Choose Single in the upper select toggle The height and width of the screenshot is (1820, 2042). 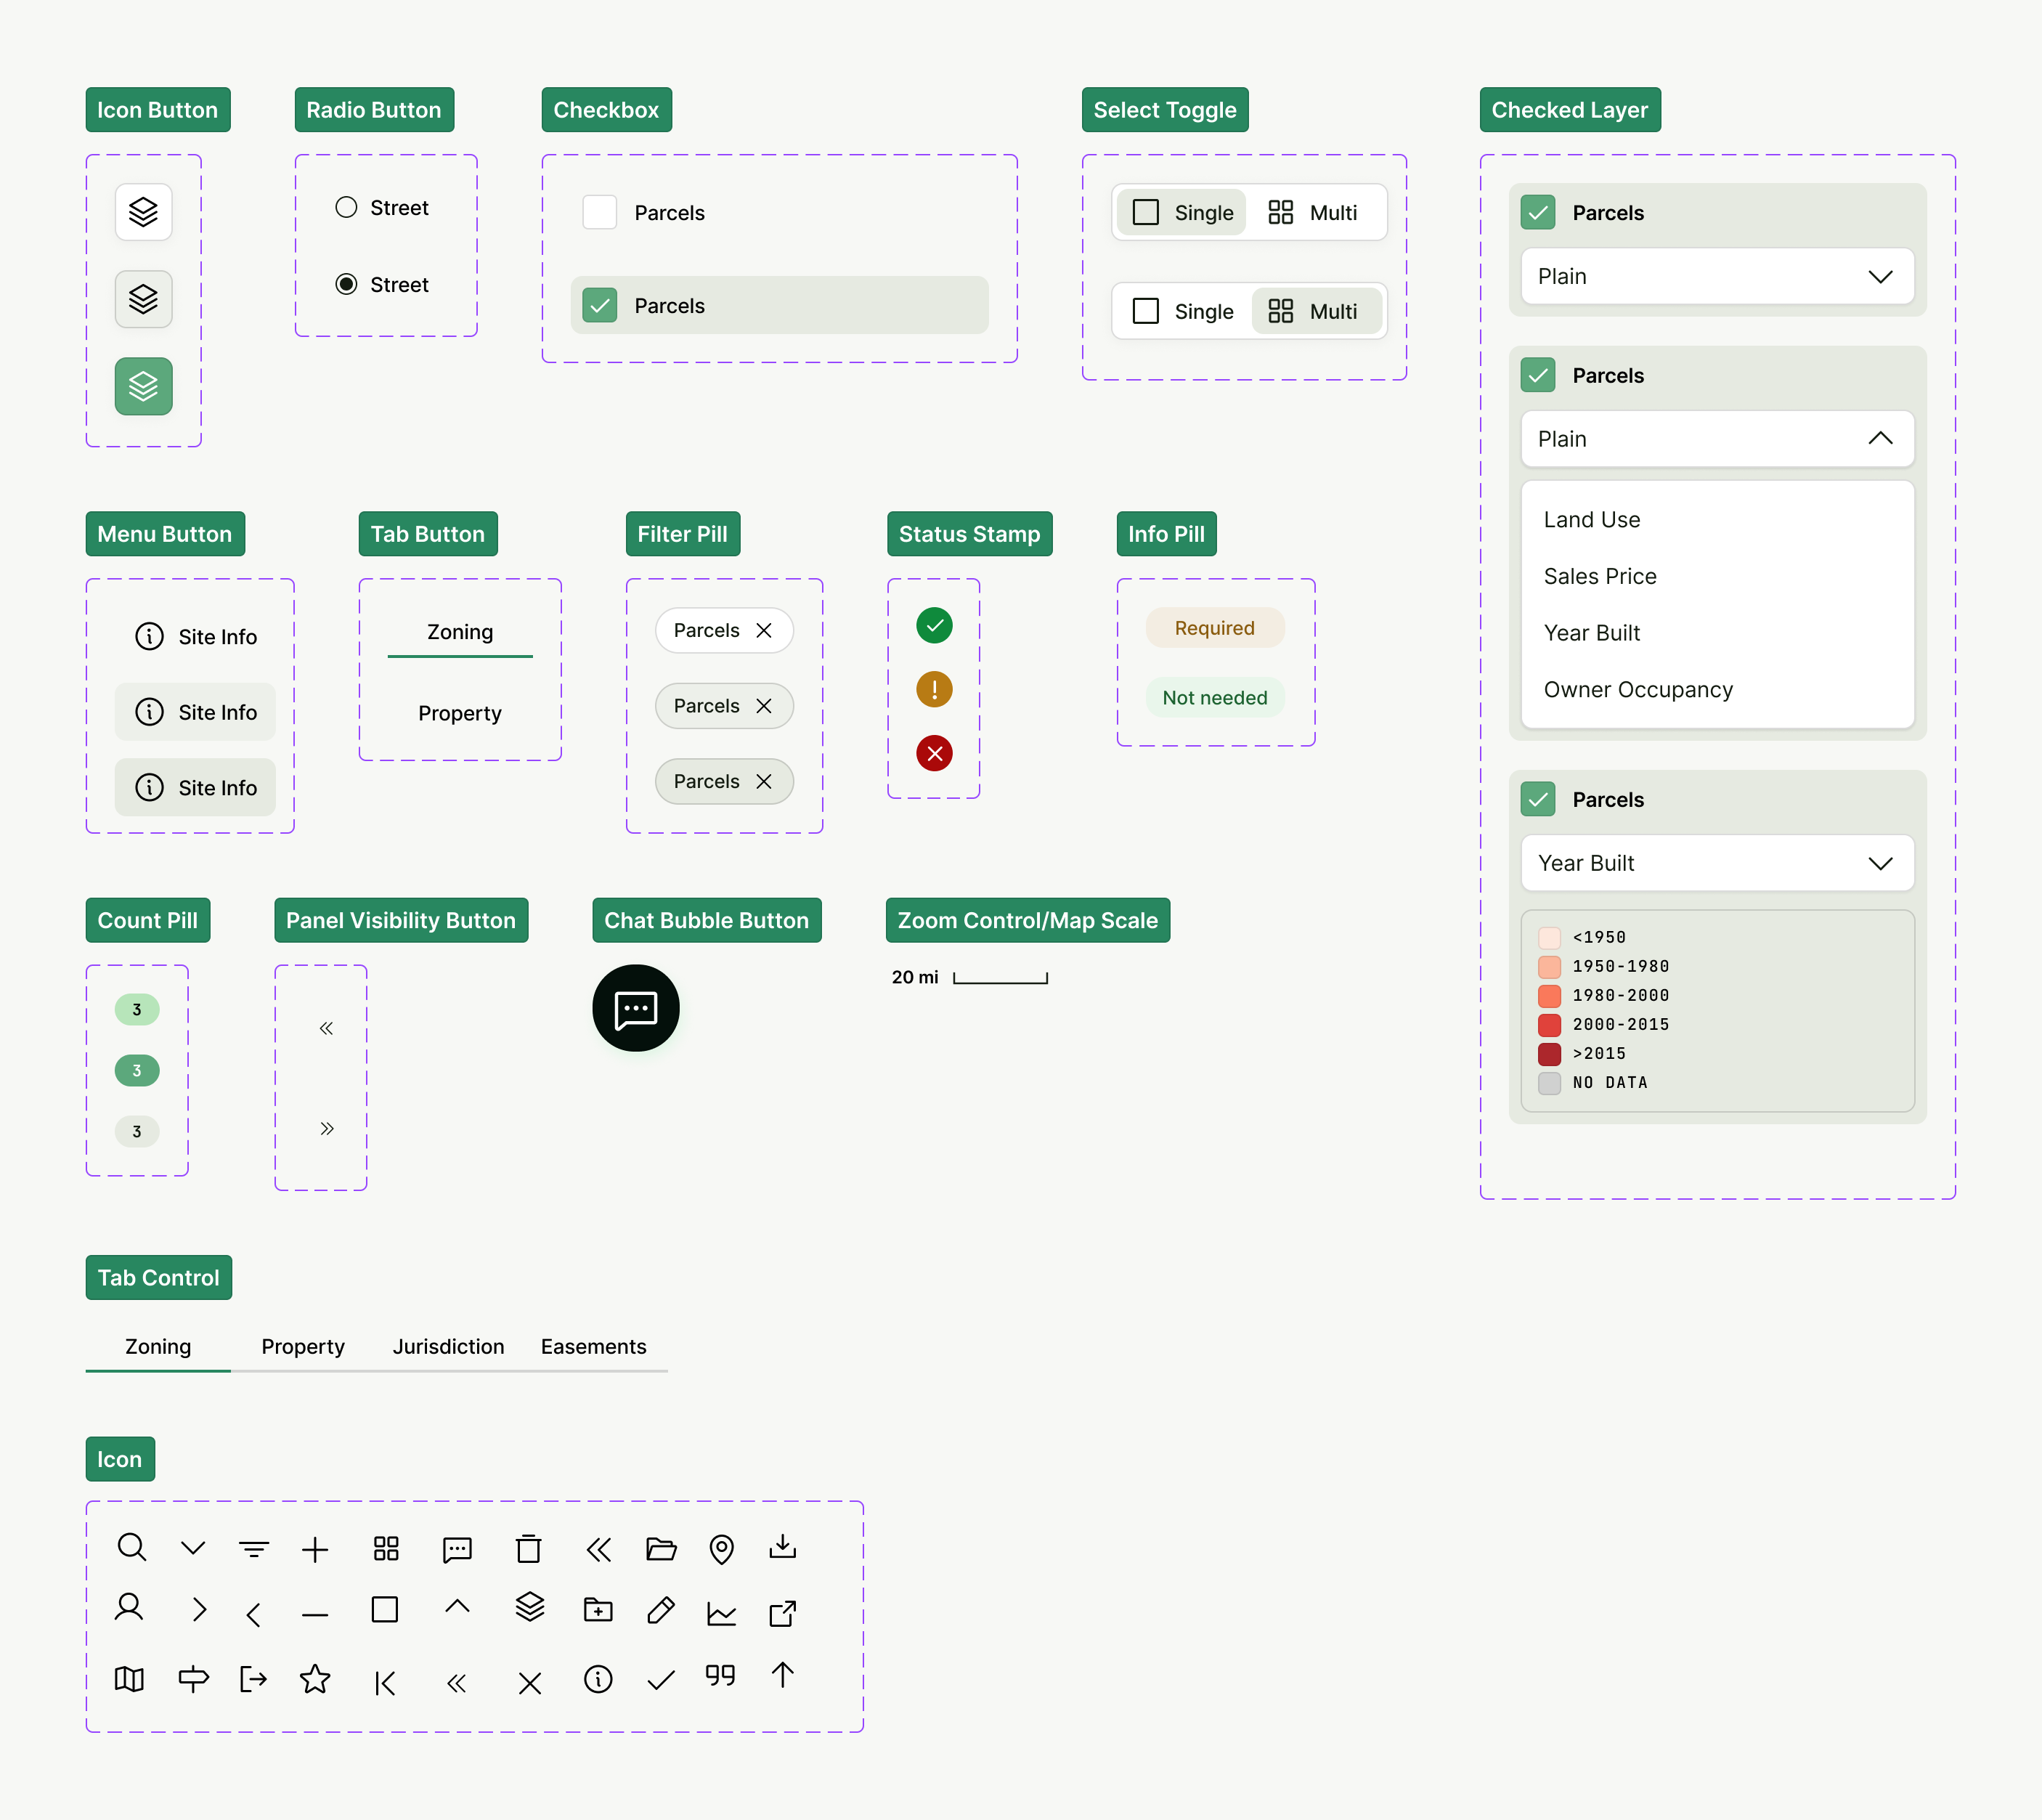point(1181,212)
